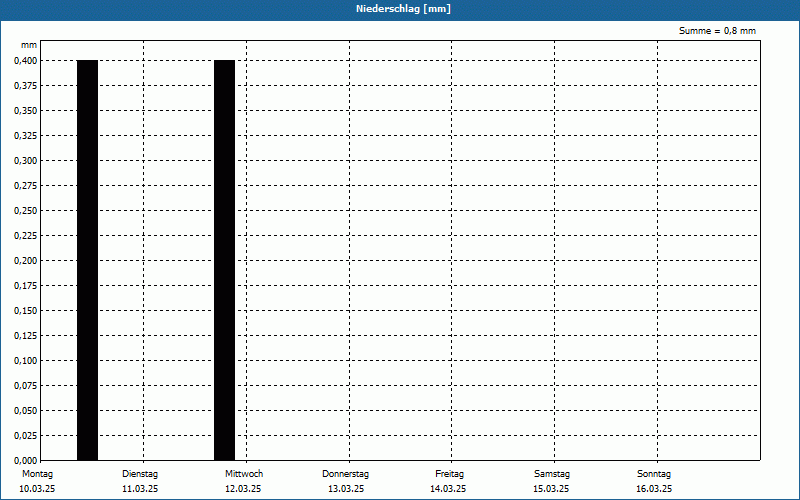Click the 0,050 y-axis value
The height and width of the screenshot is (500, 800).
[26, 411]
